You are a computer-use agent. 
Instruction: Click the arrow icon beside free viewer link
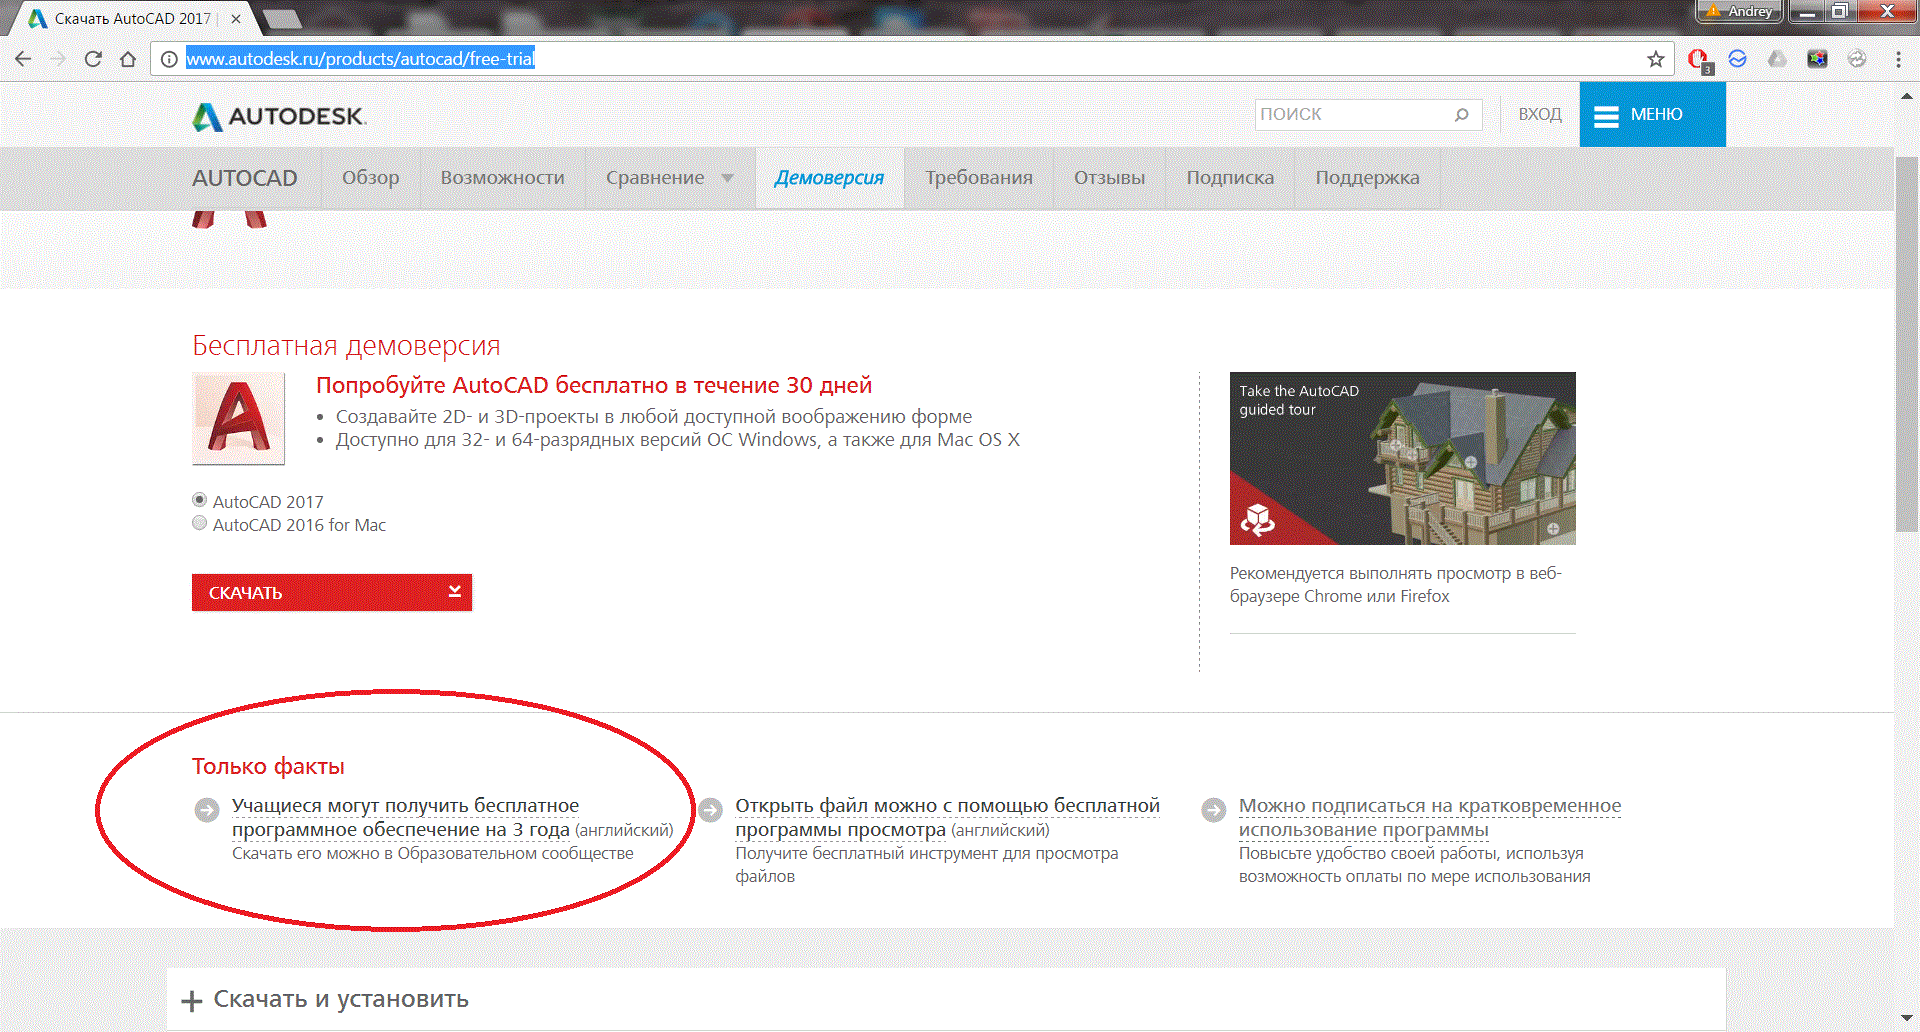[x=711, y=809]
